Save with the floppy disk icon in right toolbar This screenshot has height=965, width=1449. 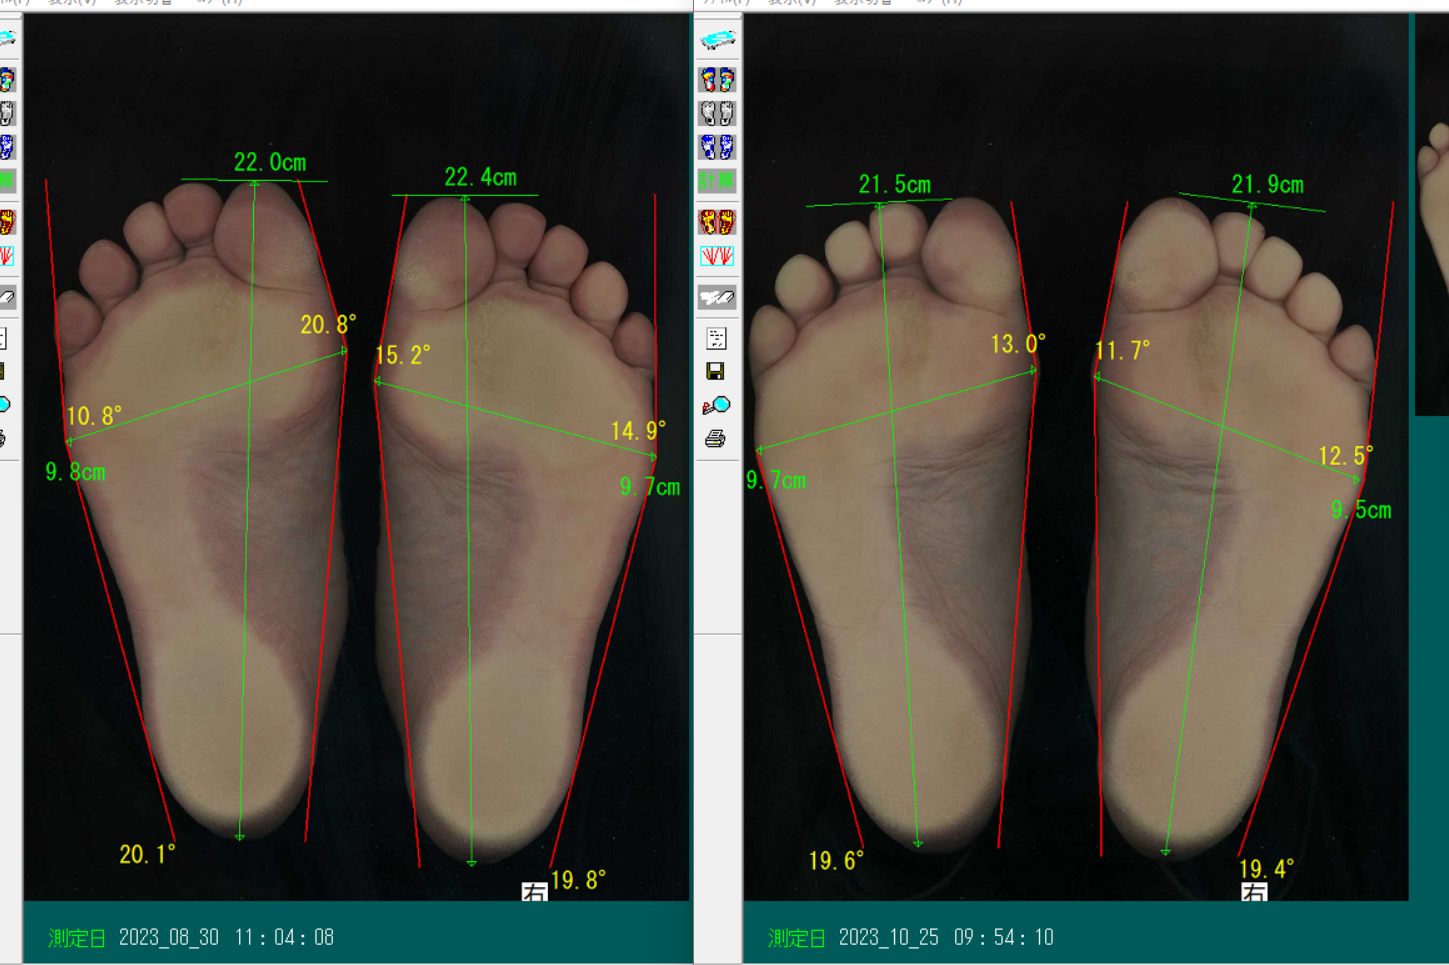coord(716,371)
